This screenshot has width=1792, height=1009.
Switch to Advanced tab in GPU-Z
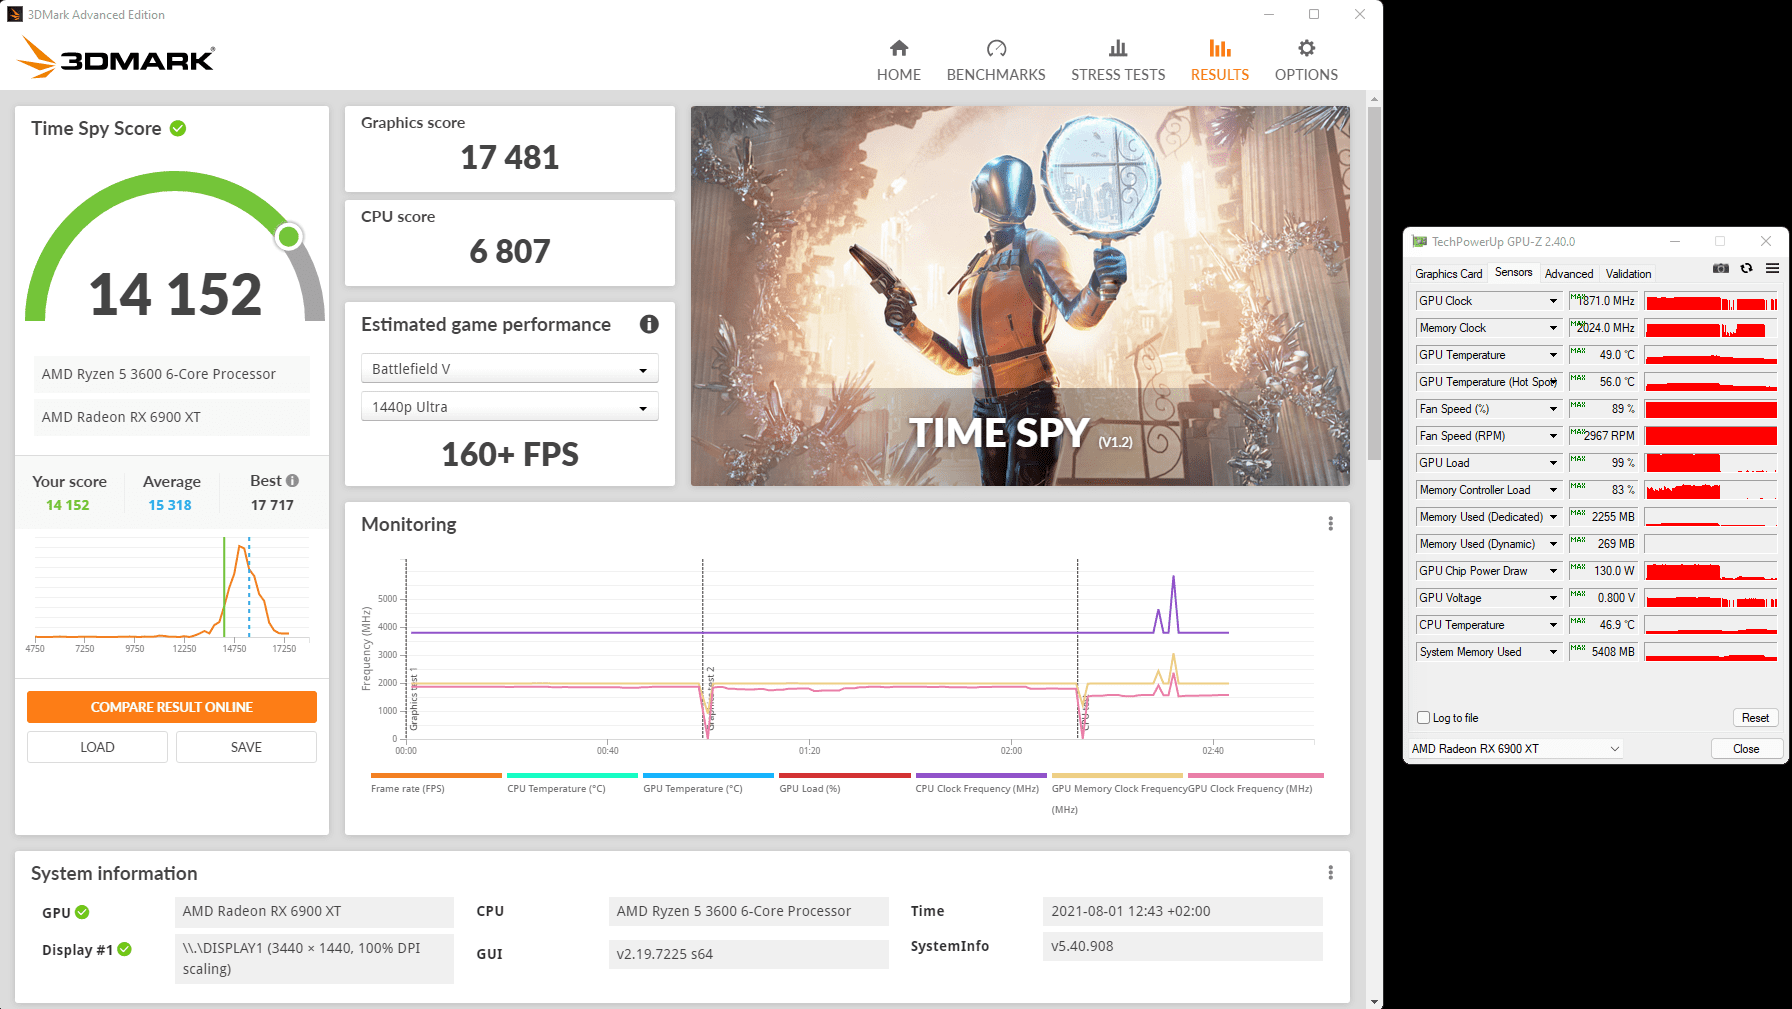(1568, 274)
